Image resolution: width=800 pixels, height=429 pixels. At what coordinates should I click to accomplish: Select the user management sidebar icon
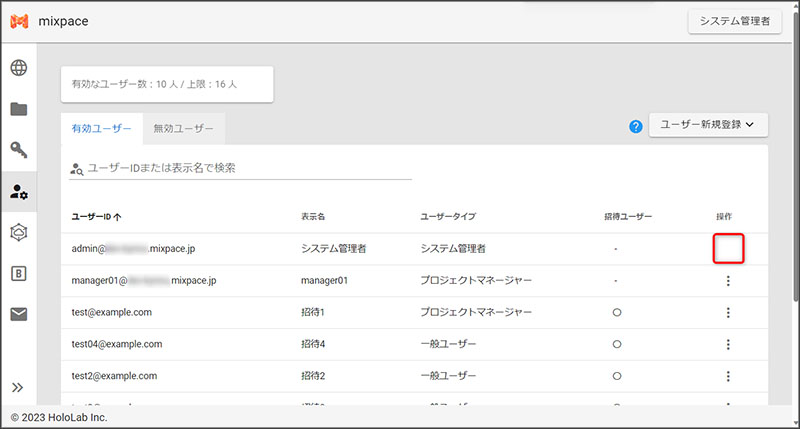click(18, 191)
